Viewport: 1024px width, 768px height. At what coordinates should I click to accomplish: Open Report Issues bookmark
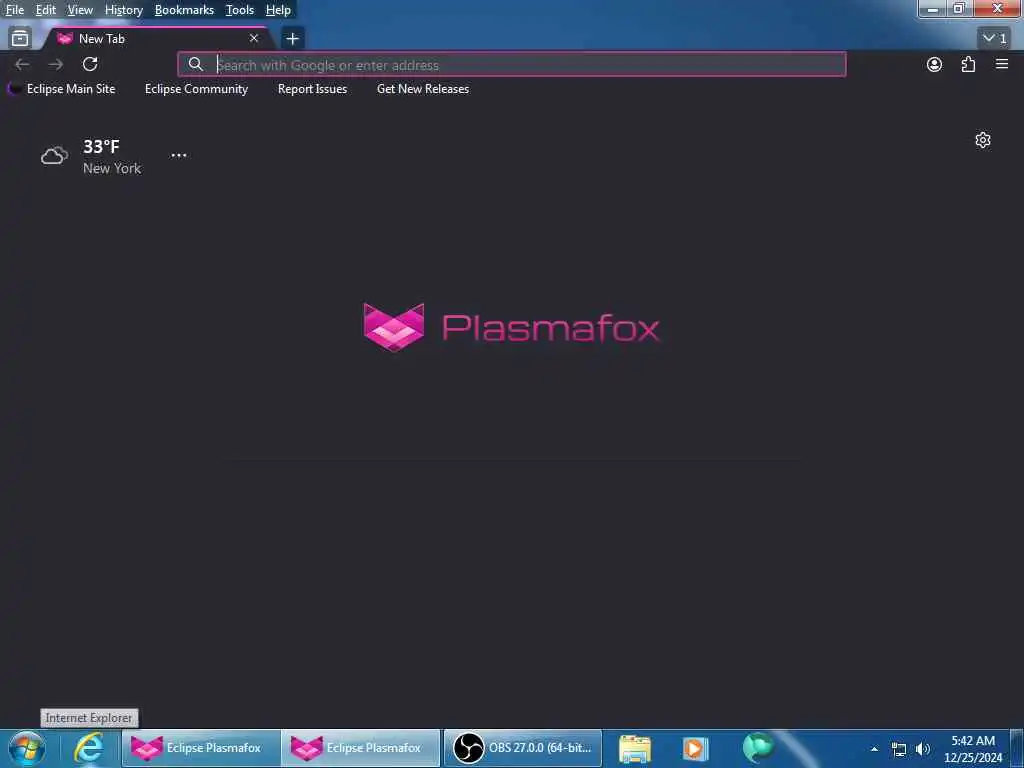tap(312, 89)
